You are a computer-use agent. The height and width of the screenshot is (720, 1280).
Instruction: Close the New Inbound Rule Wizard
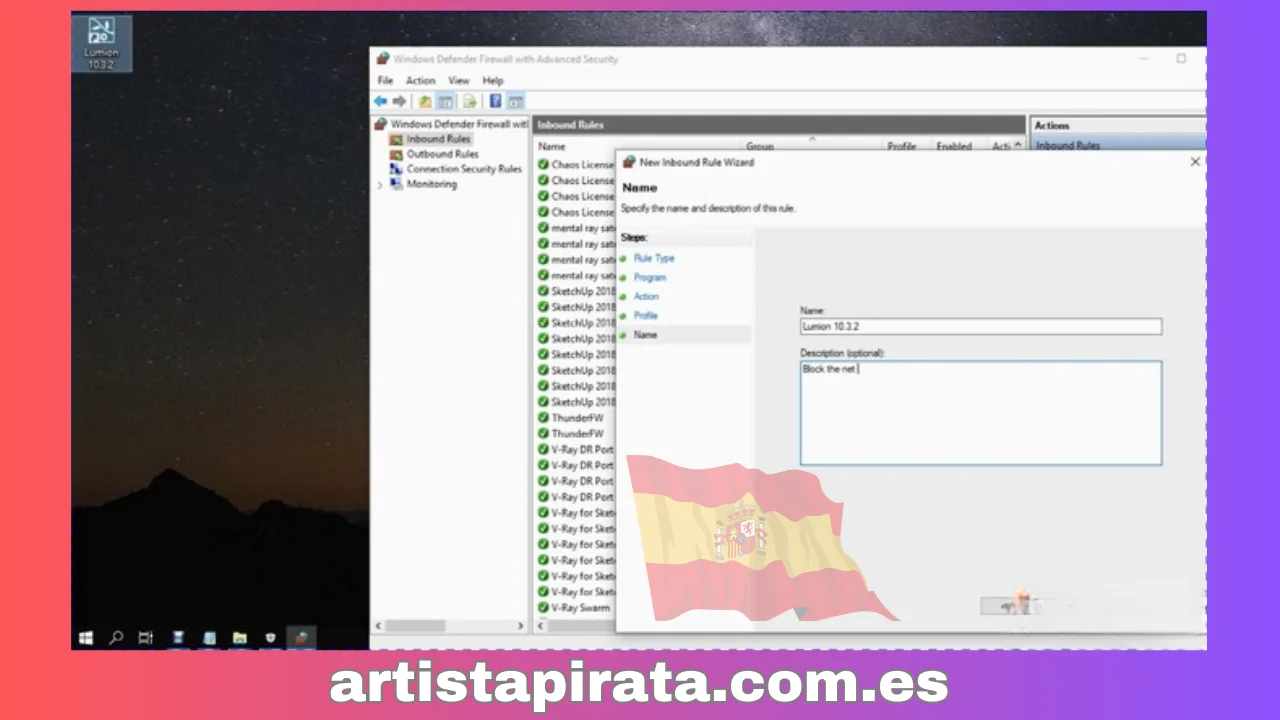click(x=1195, y=161)
